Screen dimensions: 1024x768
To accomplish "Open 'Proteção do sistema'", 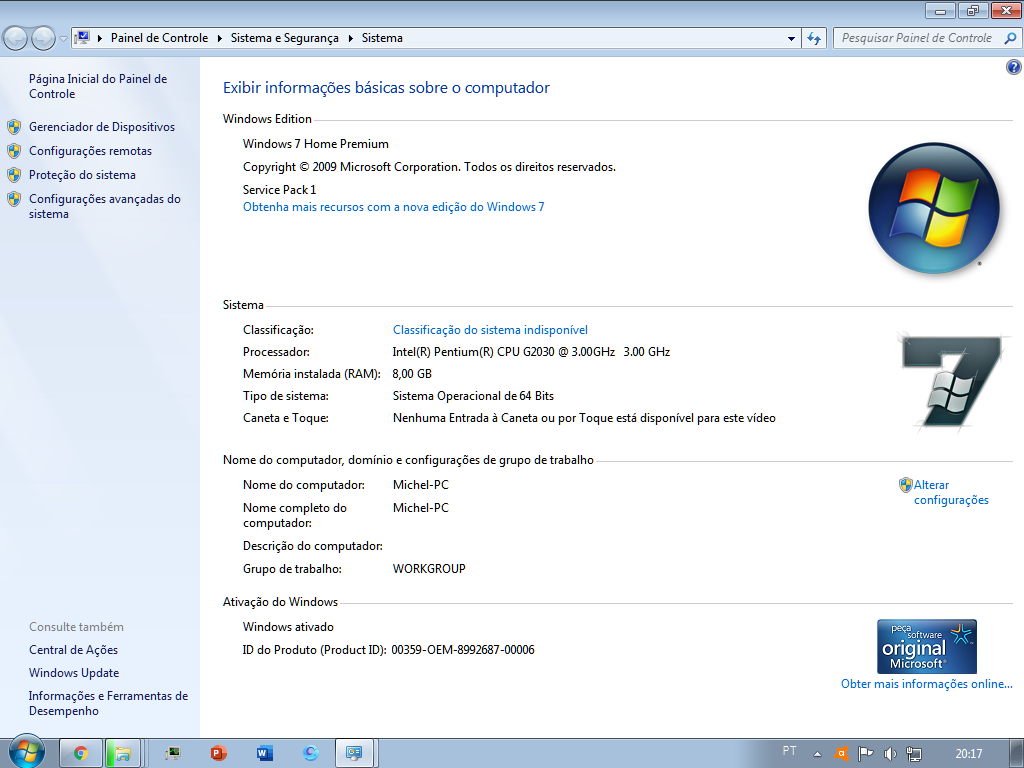I will pos(82,175).
